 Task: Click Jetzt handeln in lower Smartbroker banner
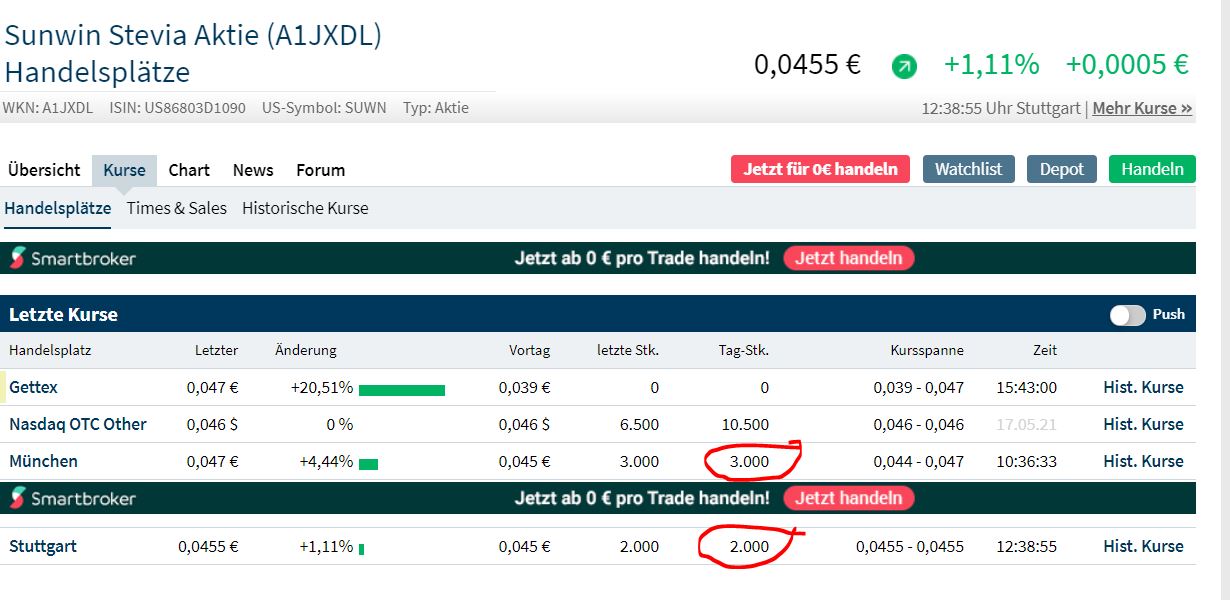(x=849, y=498)
